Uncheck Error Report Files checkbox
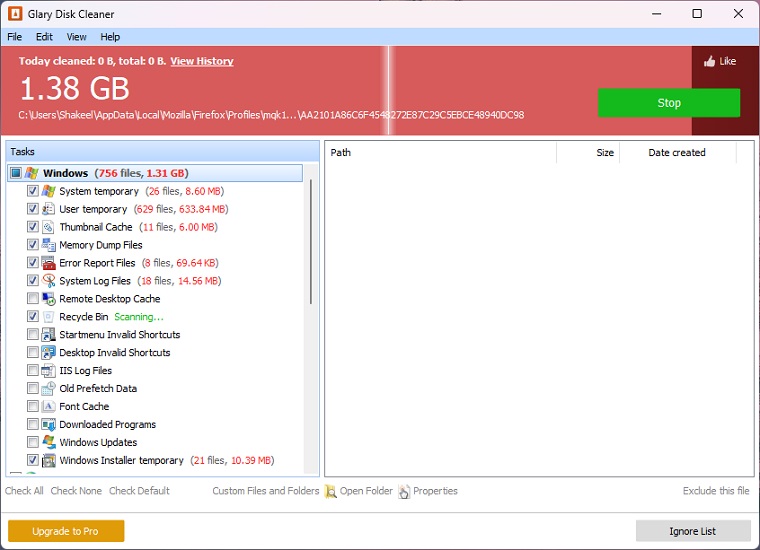The width and height of the screenshot is (760, 550). tap(32, 263)
